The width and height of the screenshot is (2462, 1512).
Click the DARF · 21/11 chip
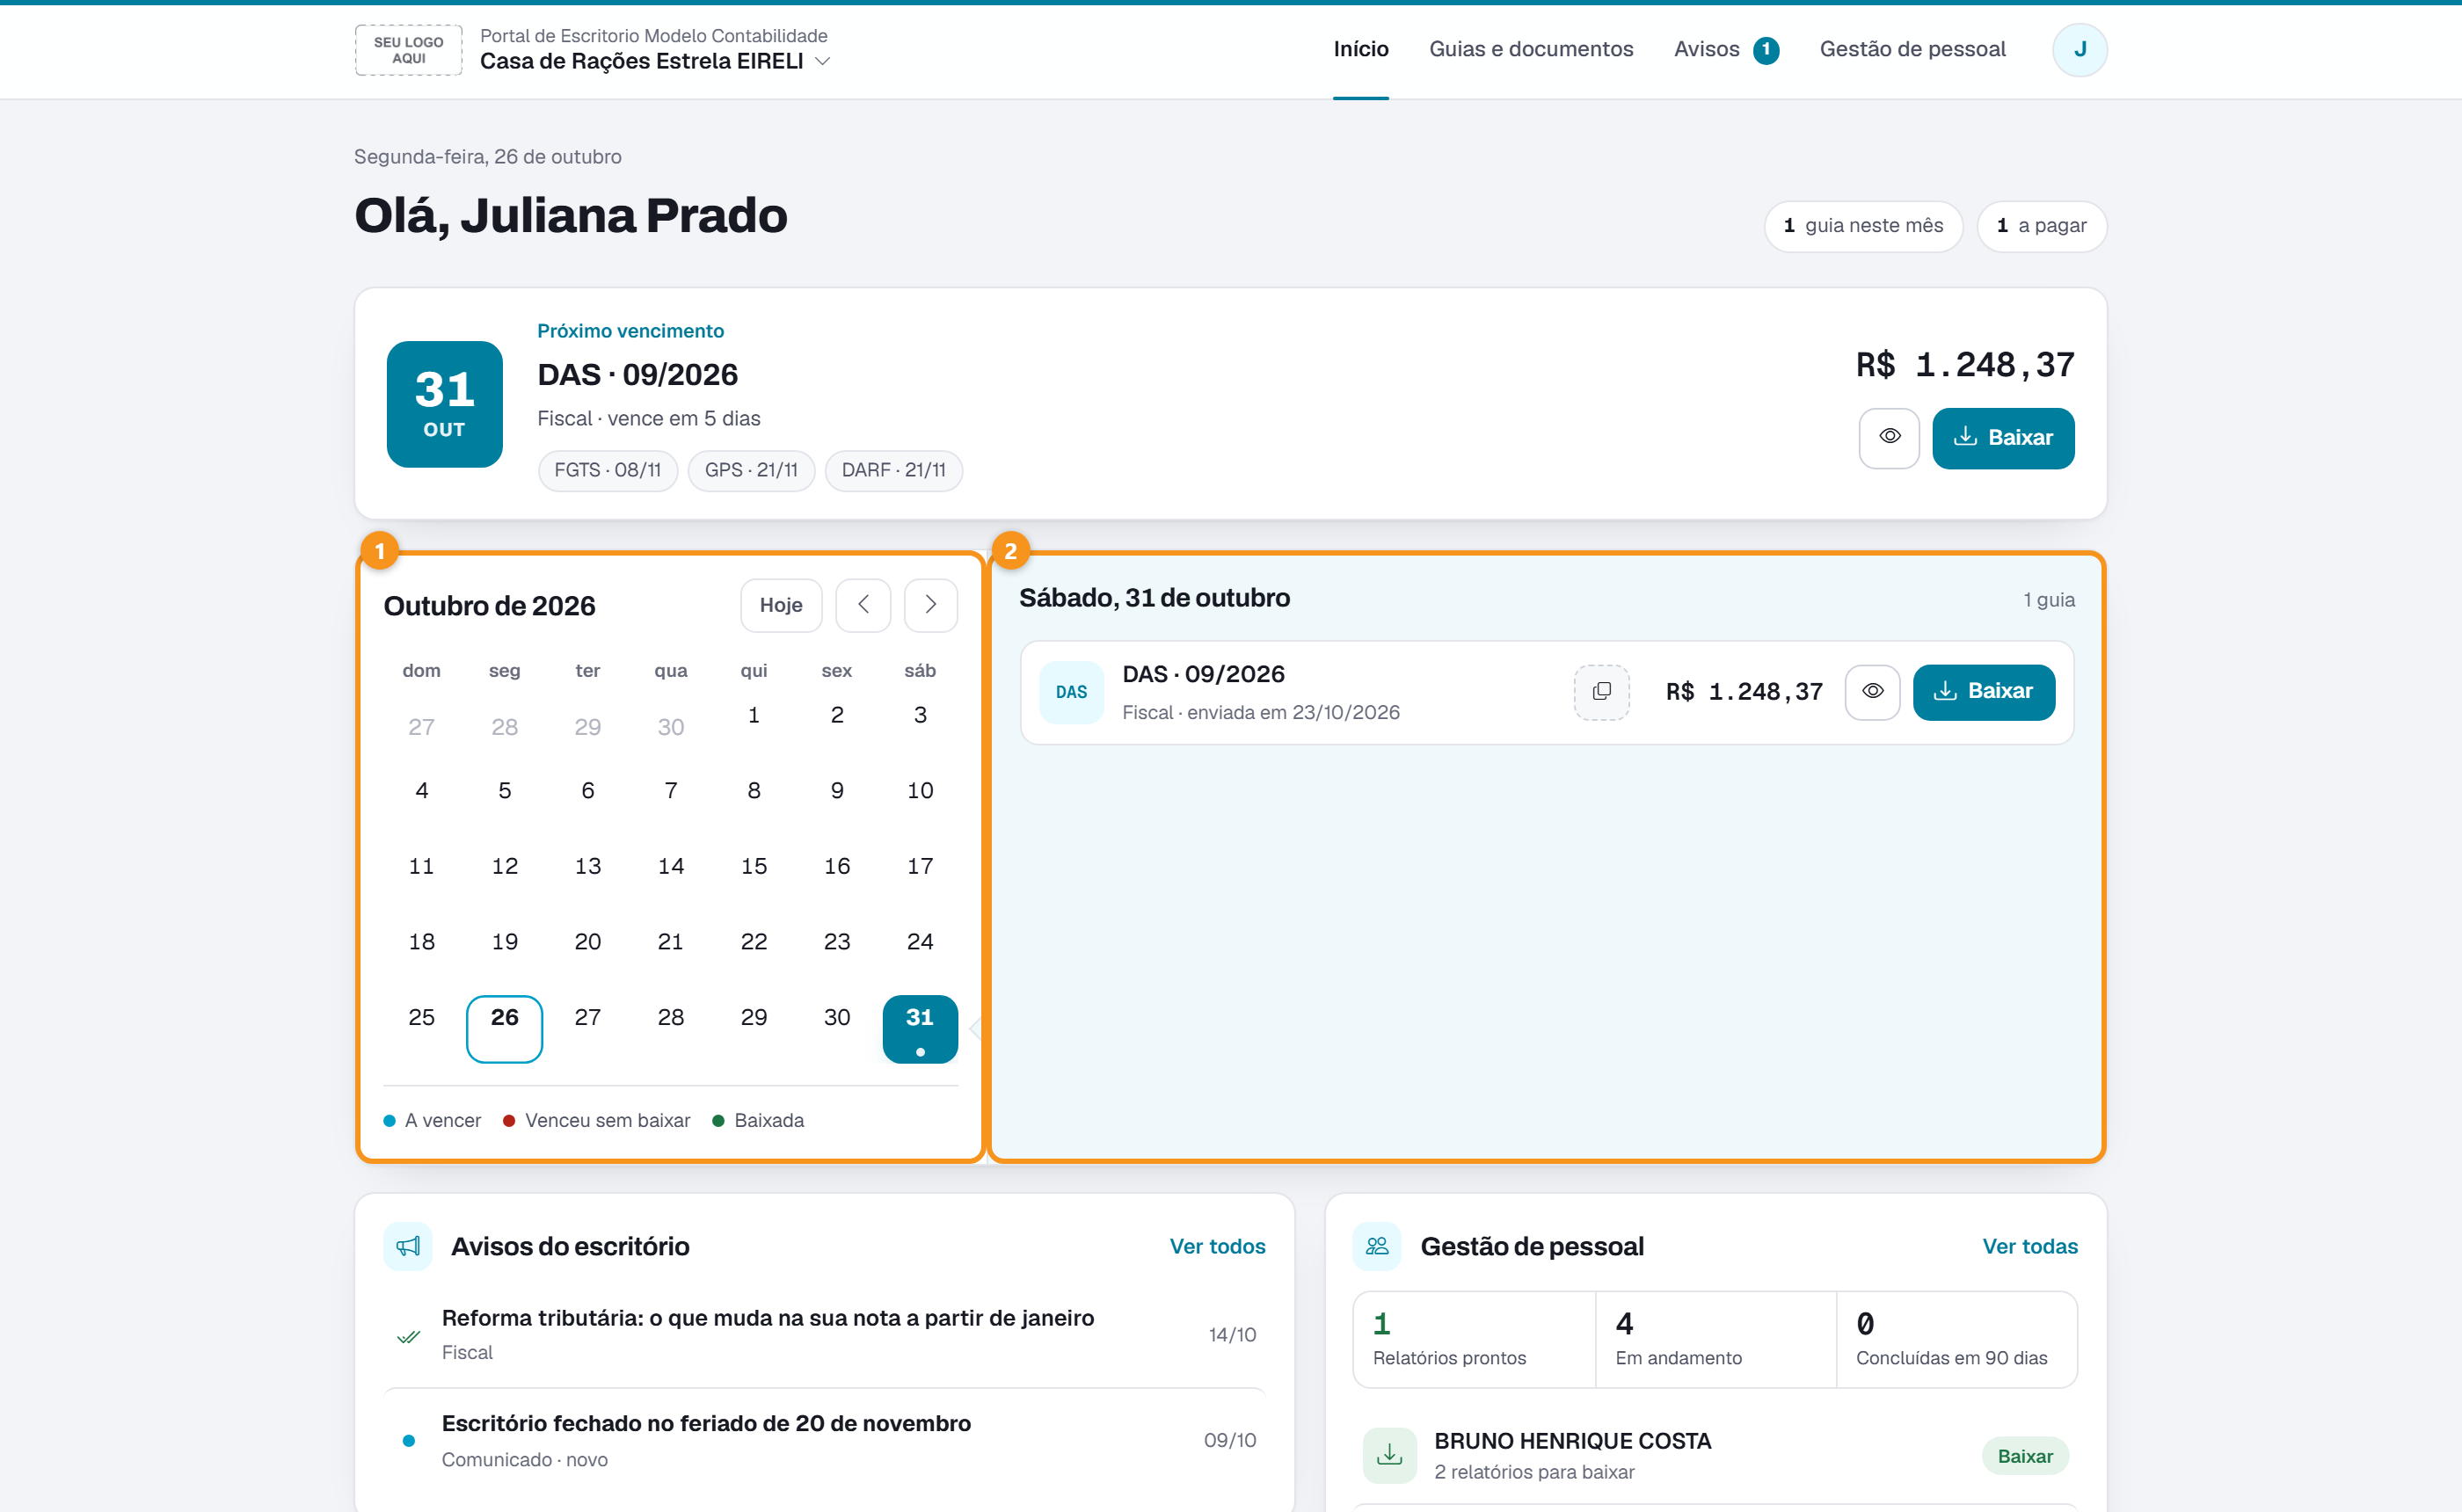[x=893, y=470]
